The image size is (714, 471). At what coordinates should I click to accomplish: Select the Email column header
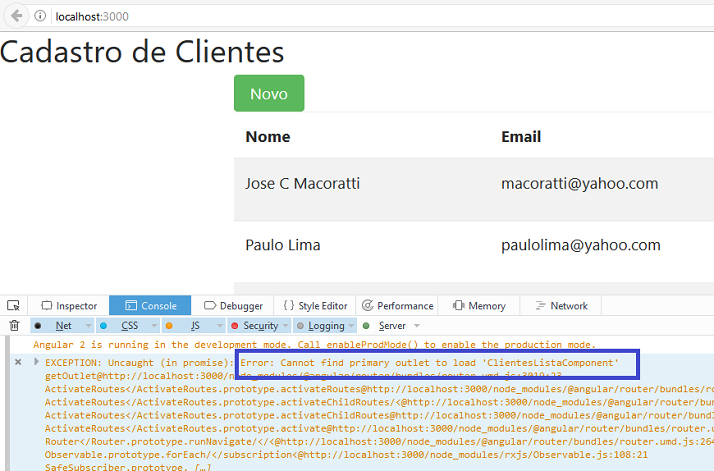pos(521,137)
